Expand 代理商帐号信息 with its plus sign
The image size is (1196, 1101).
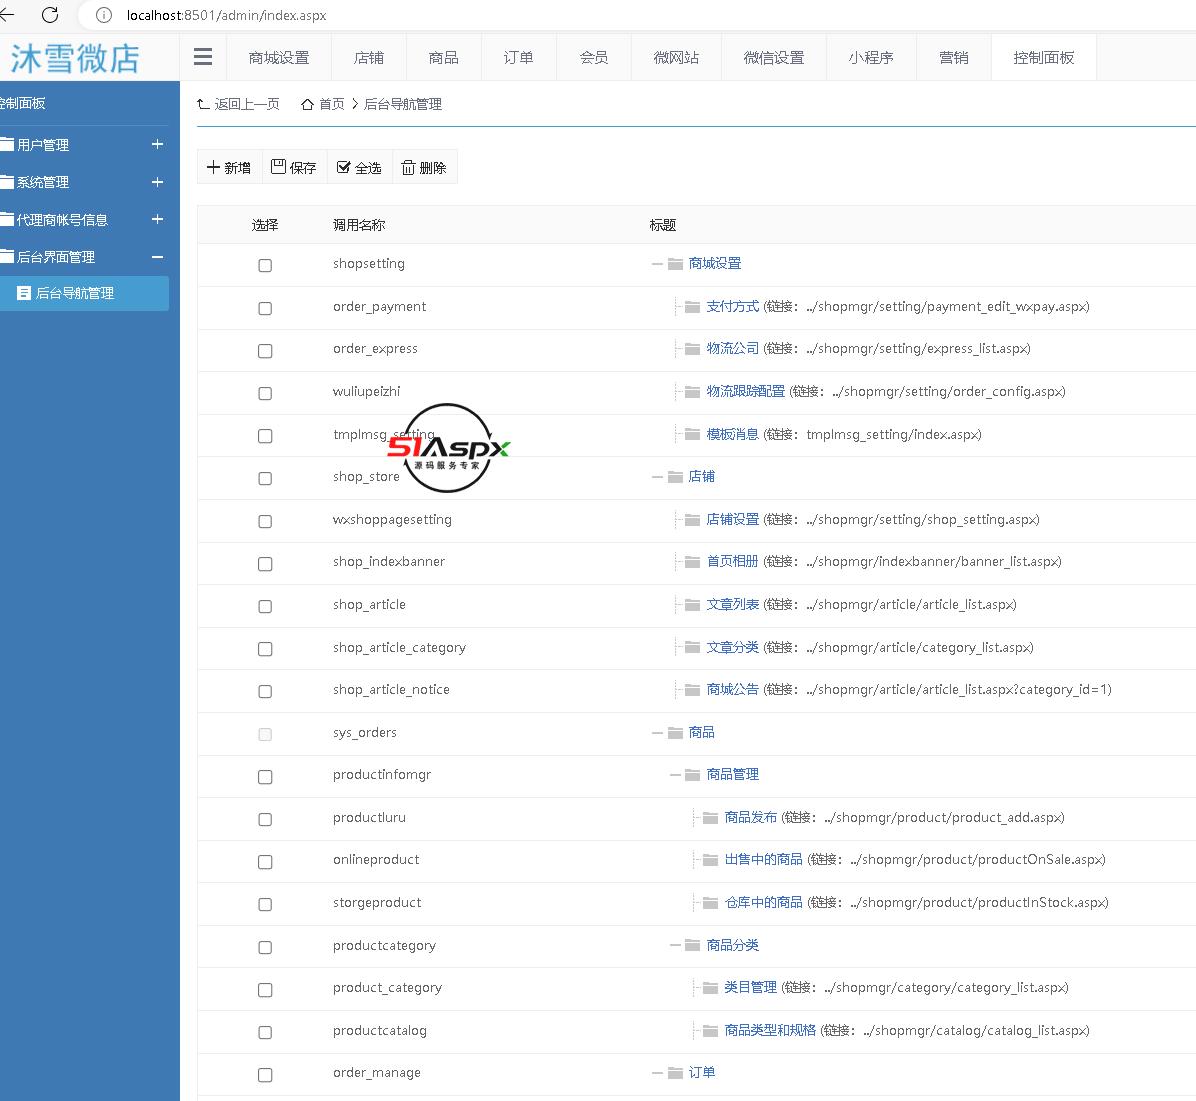[x=157, y=219]
